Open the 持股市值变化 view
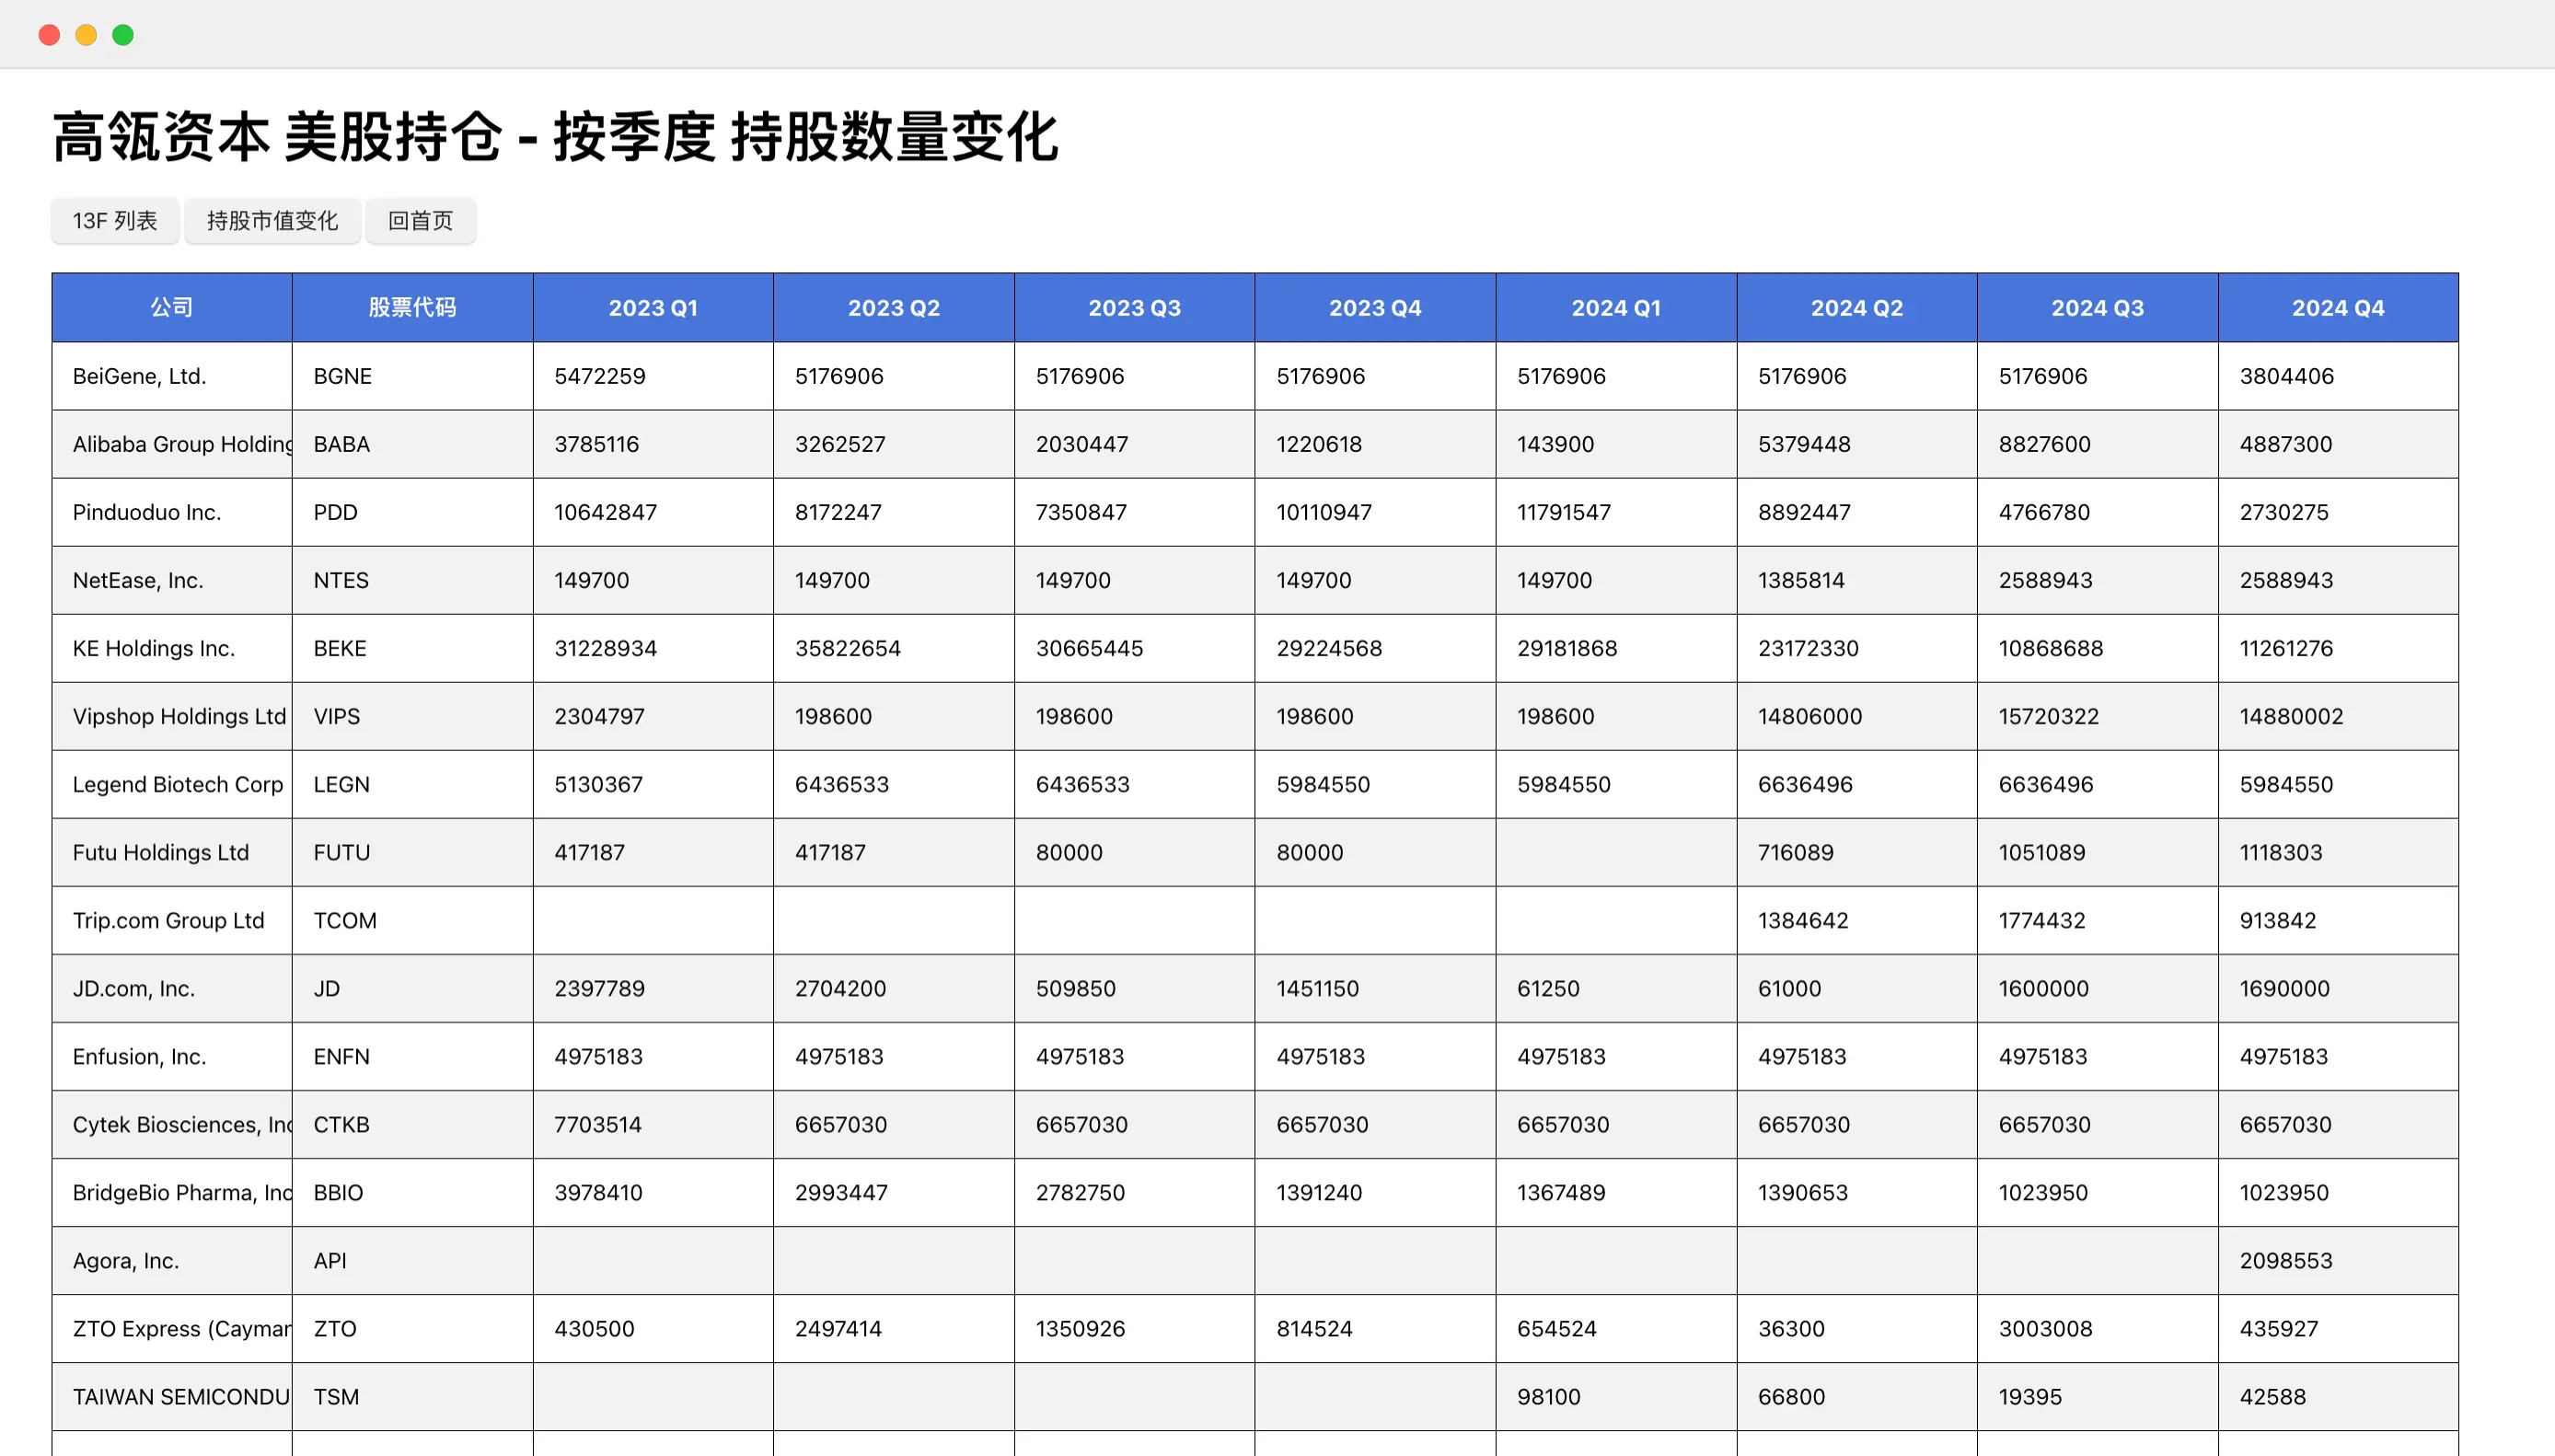The height and width of the screenshot is (1456, 2555). (272, 221)
